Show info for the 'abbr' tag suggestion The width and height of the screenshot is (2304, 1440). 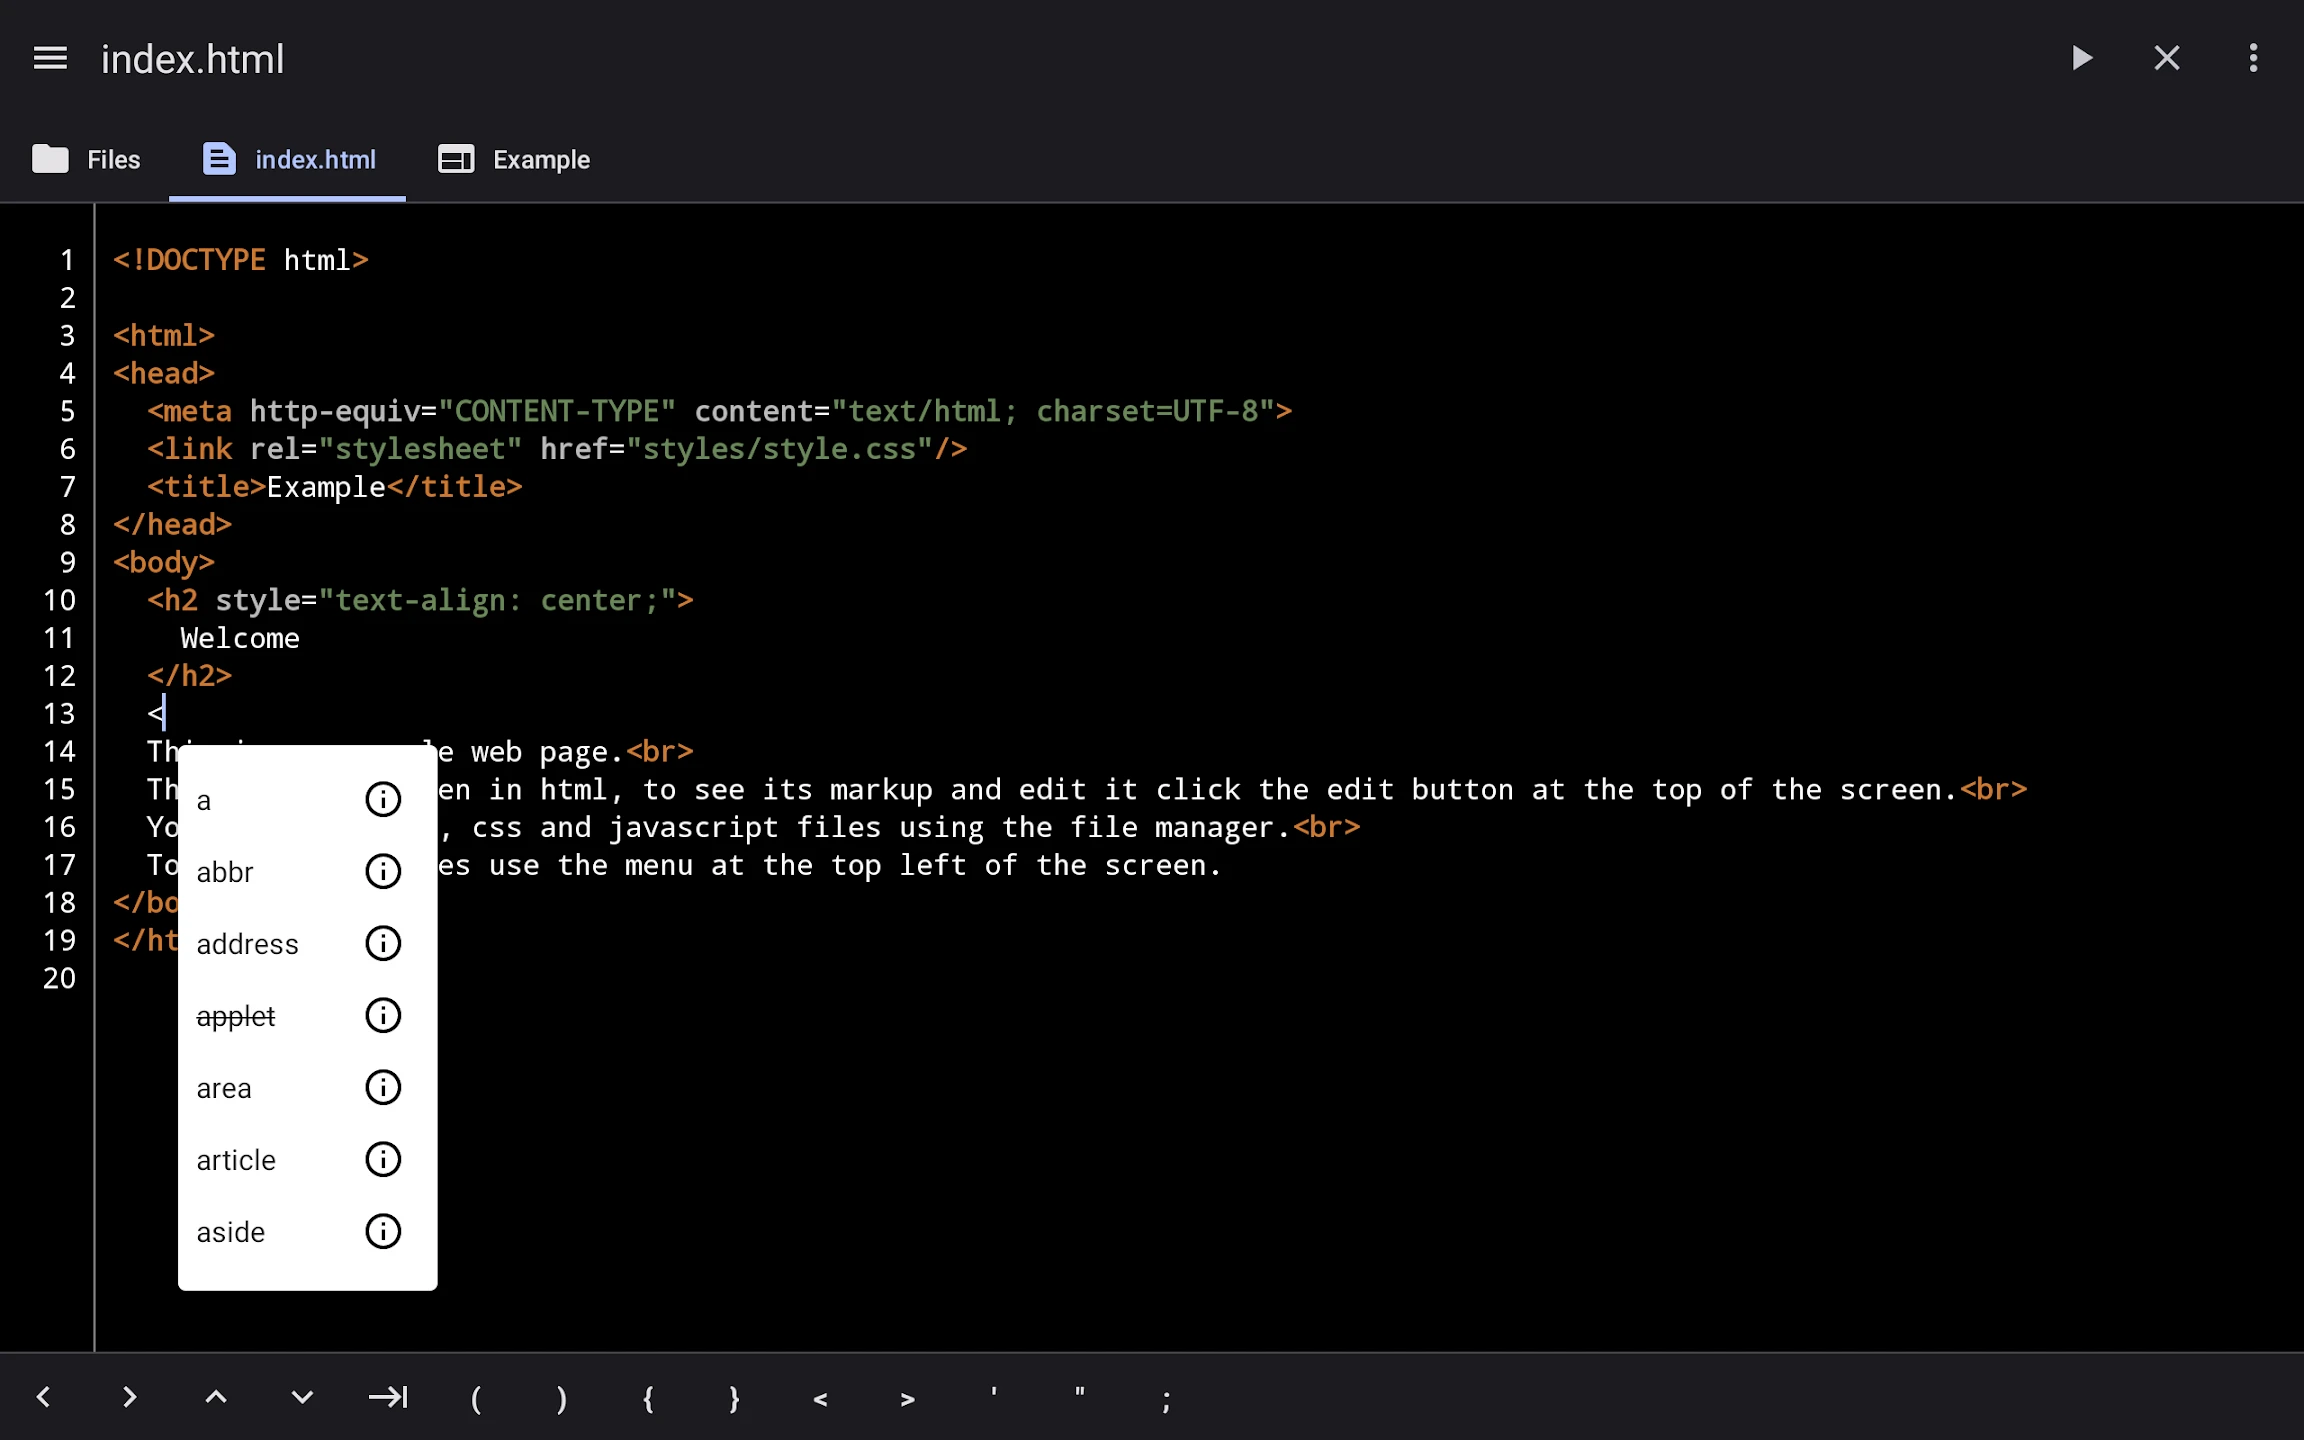(x=383, y=871)
